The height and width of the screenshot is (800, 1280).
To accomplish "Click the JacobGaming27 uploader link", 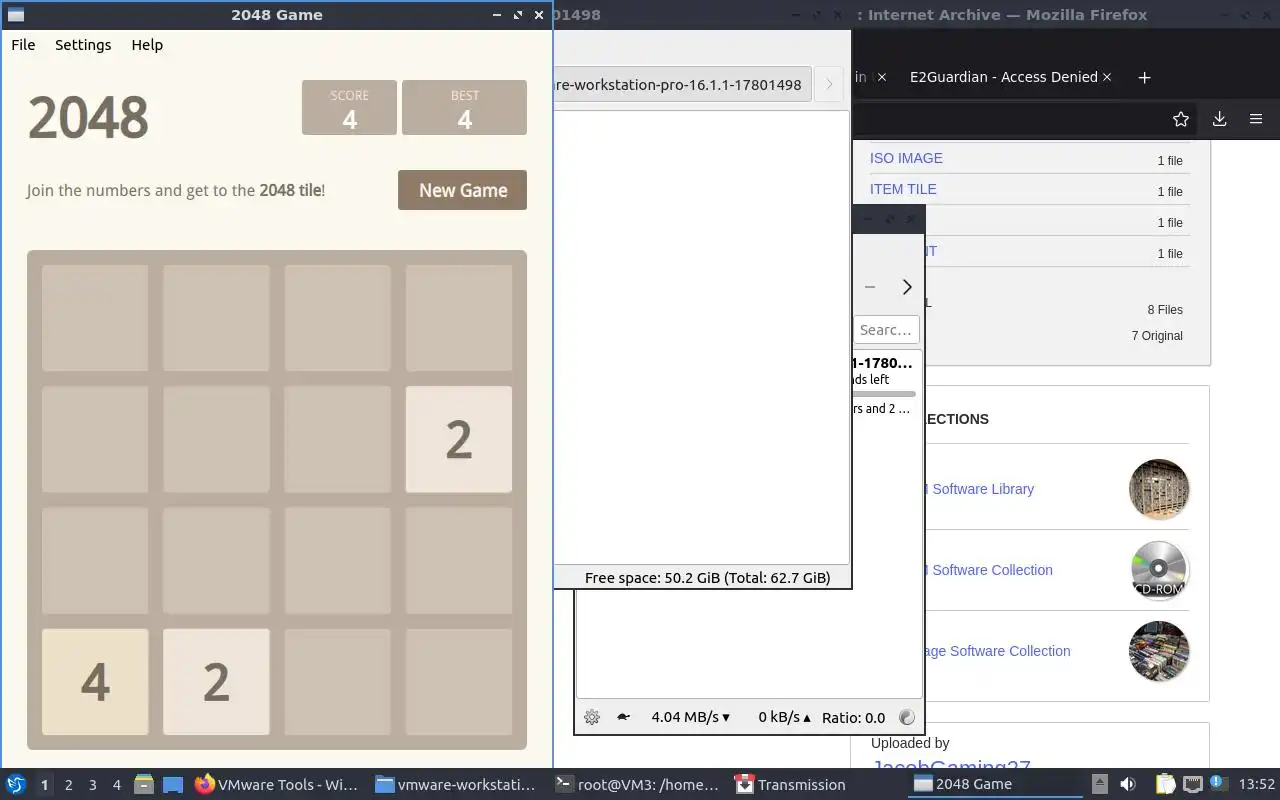I will click(x=951, y=766).
